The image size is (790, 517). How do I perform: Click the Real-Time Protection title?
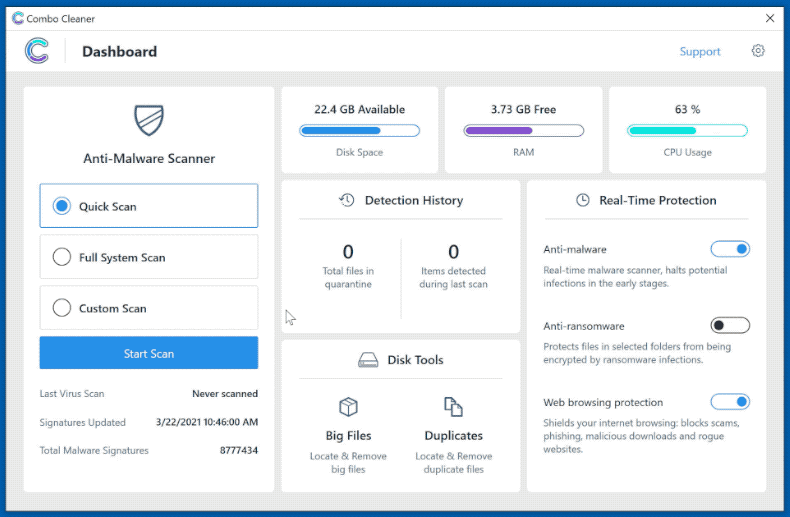[657, 200]
